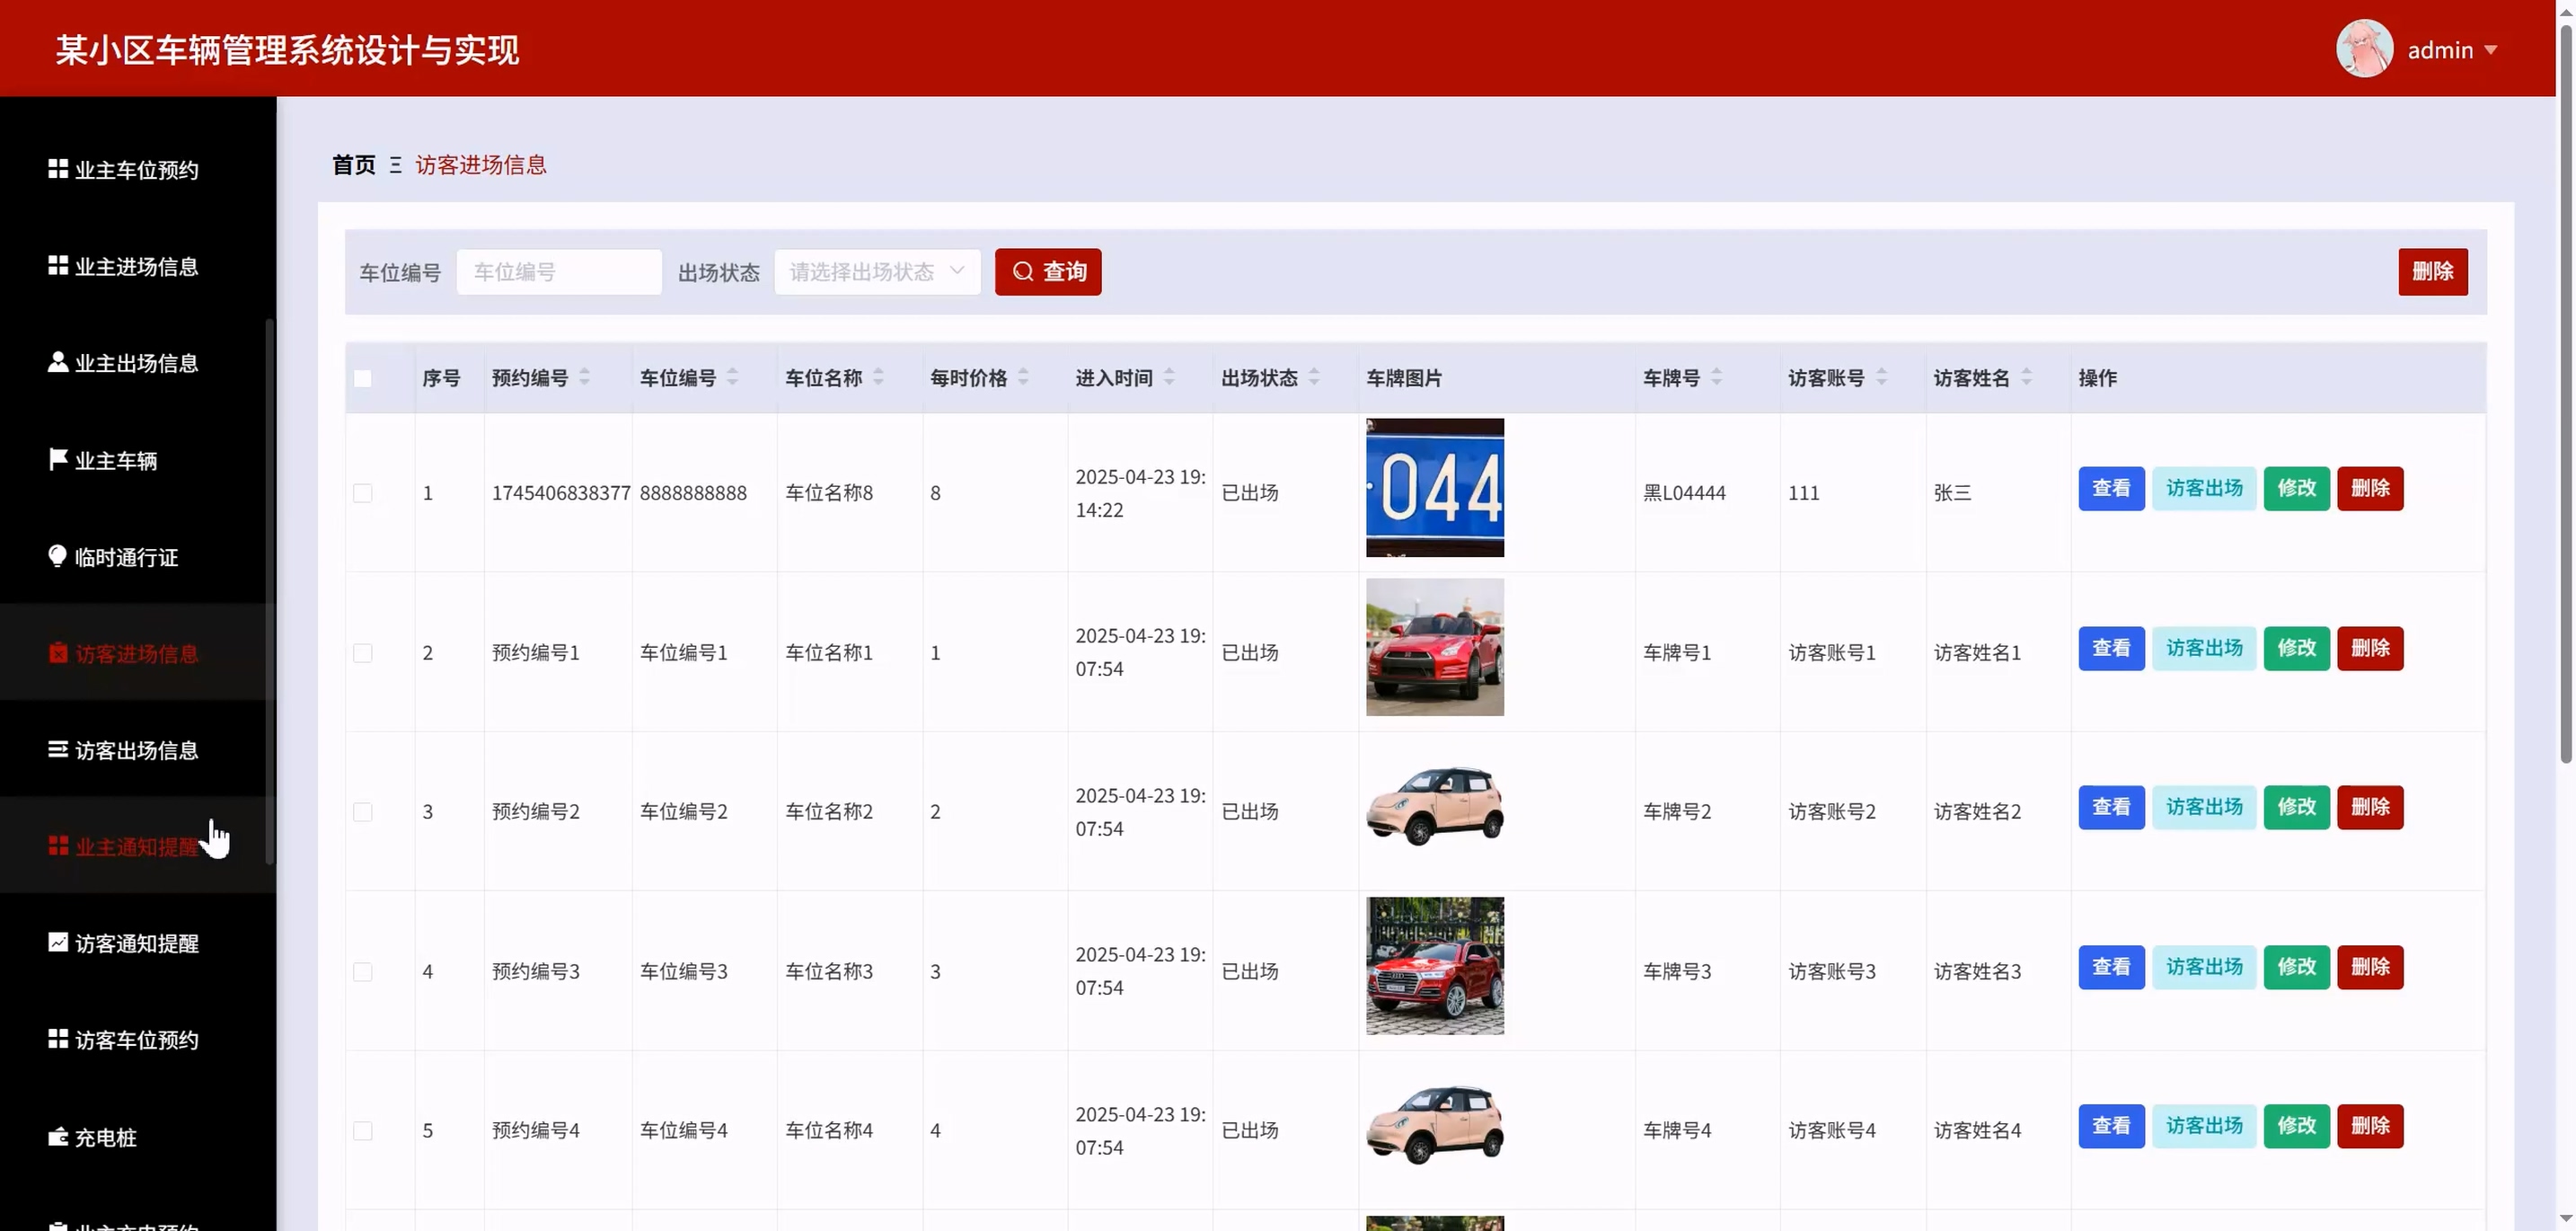Sort by 进入时间 column arrows

(x=1169, y=378)
